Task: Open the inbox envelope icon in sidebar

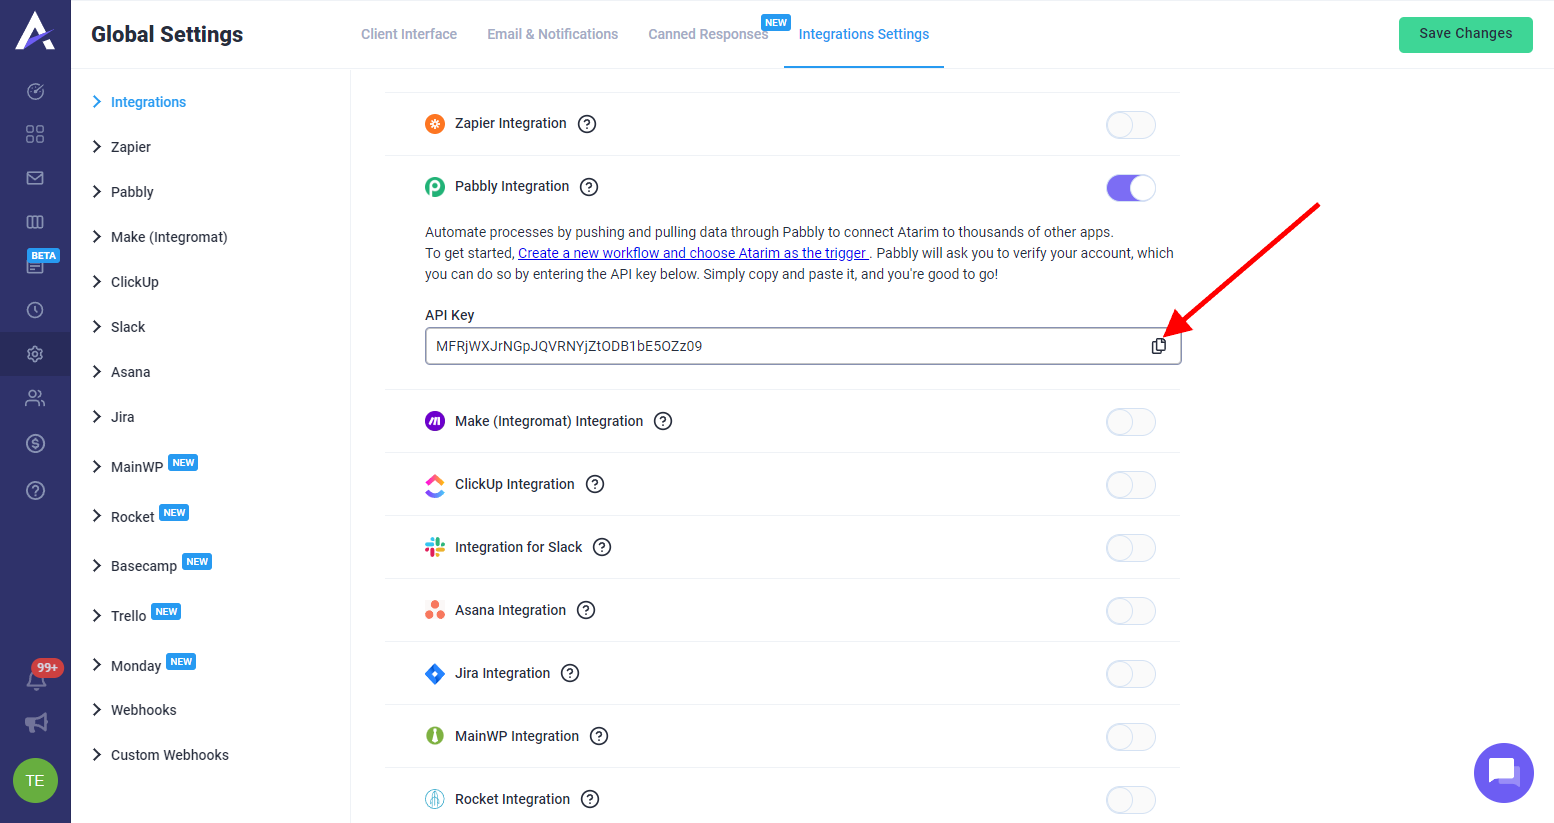Action: tap(35, 178)
